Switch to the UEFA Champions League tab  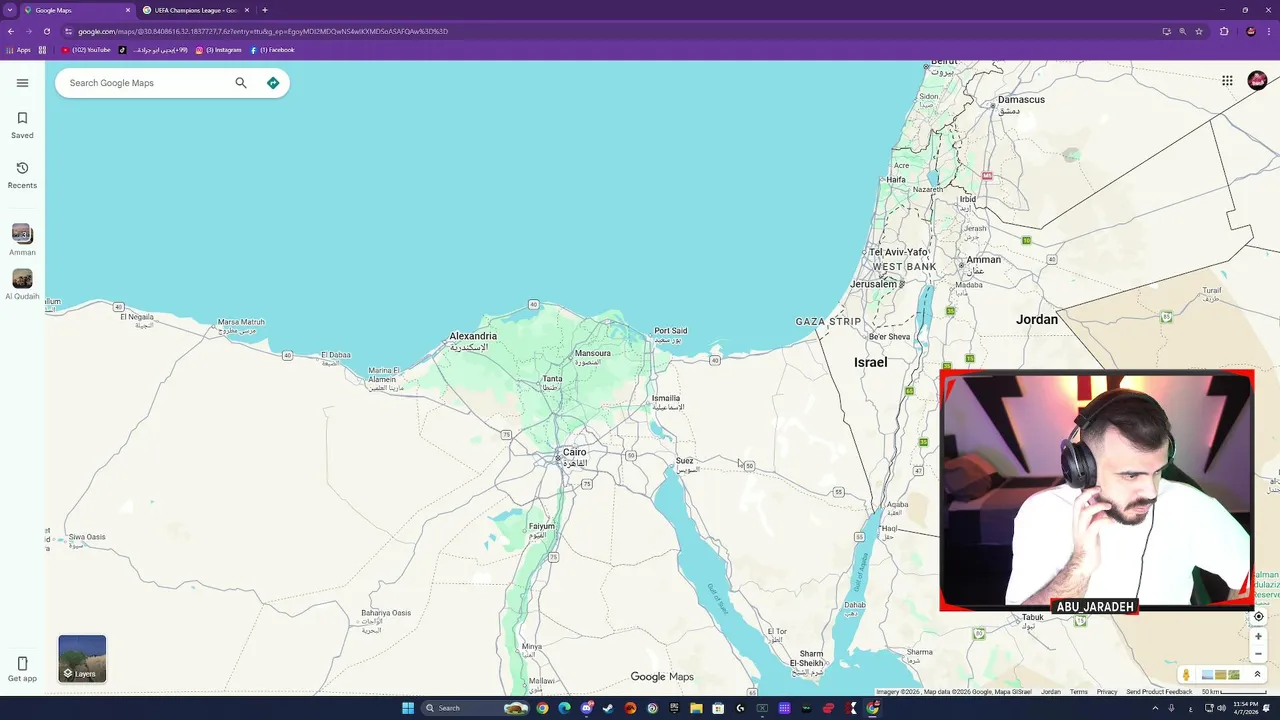tap(196, 10)
